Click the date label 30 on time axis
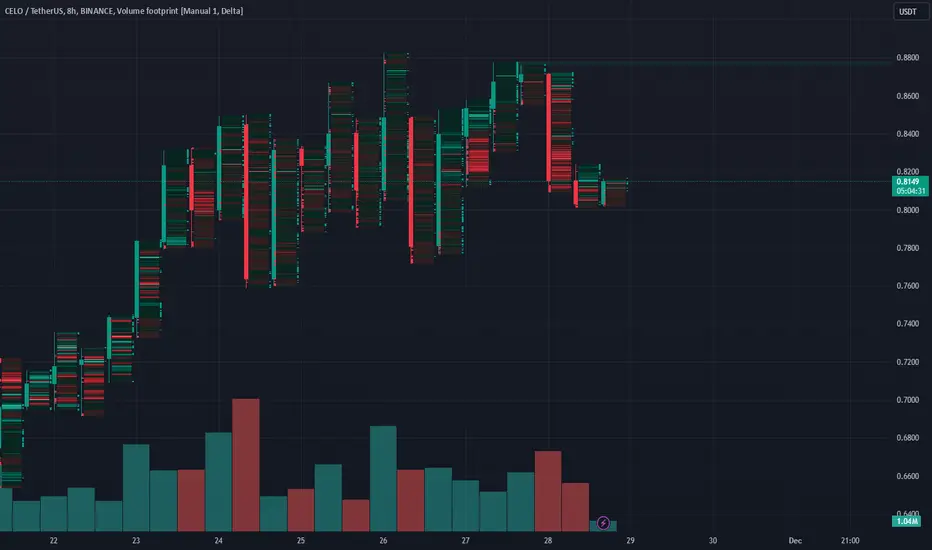Screen dimensions: 932x550 [x=713, y=540]
